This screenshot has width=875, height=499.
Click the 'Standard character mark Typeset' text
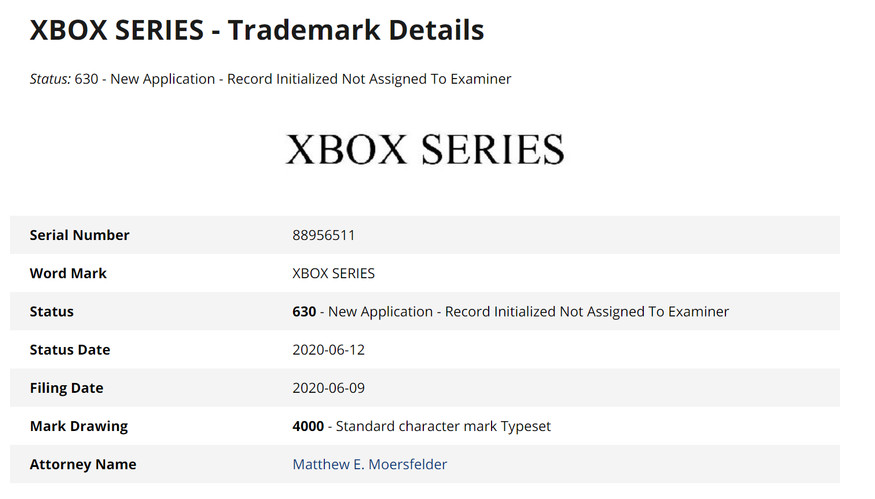click(x=443, y=426)
